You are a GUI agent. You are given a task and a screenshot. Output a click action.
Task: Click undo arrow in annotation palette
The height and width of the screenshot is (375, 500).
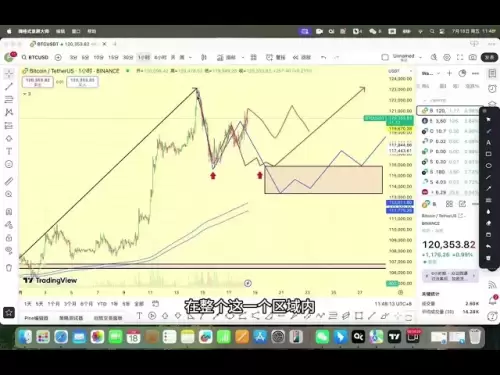point(488,246)
